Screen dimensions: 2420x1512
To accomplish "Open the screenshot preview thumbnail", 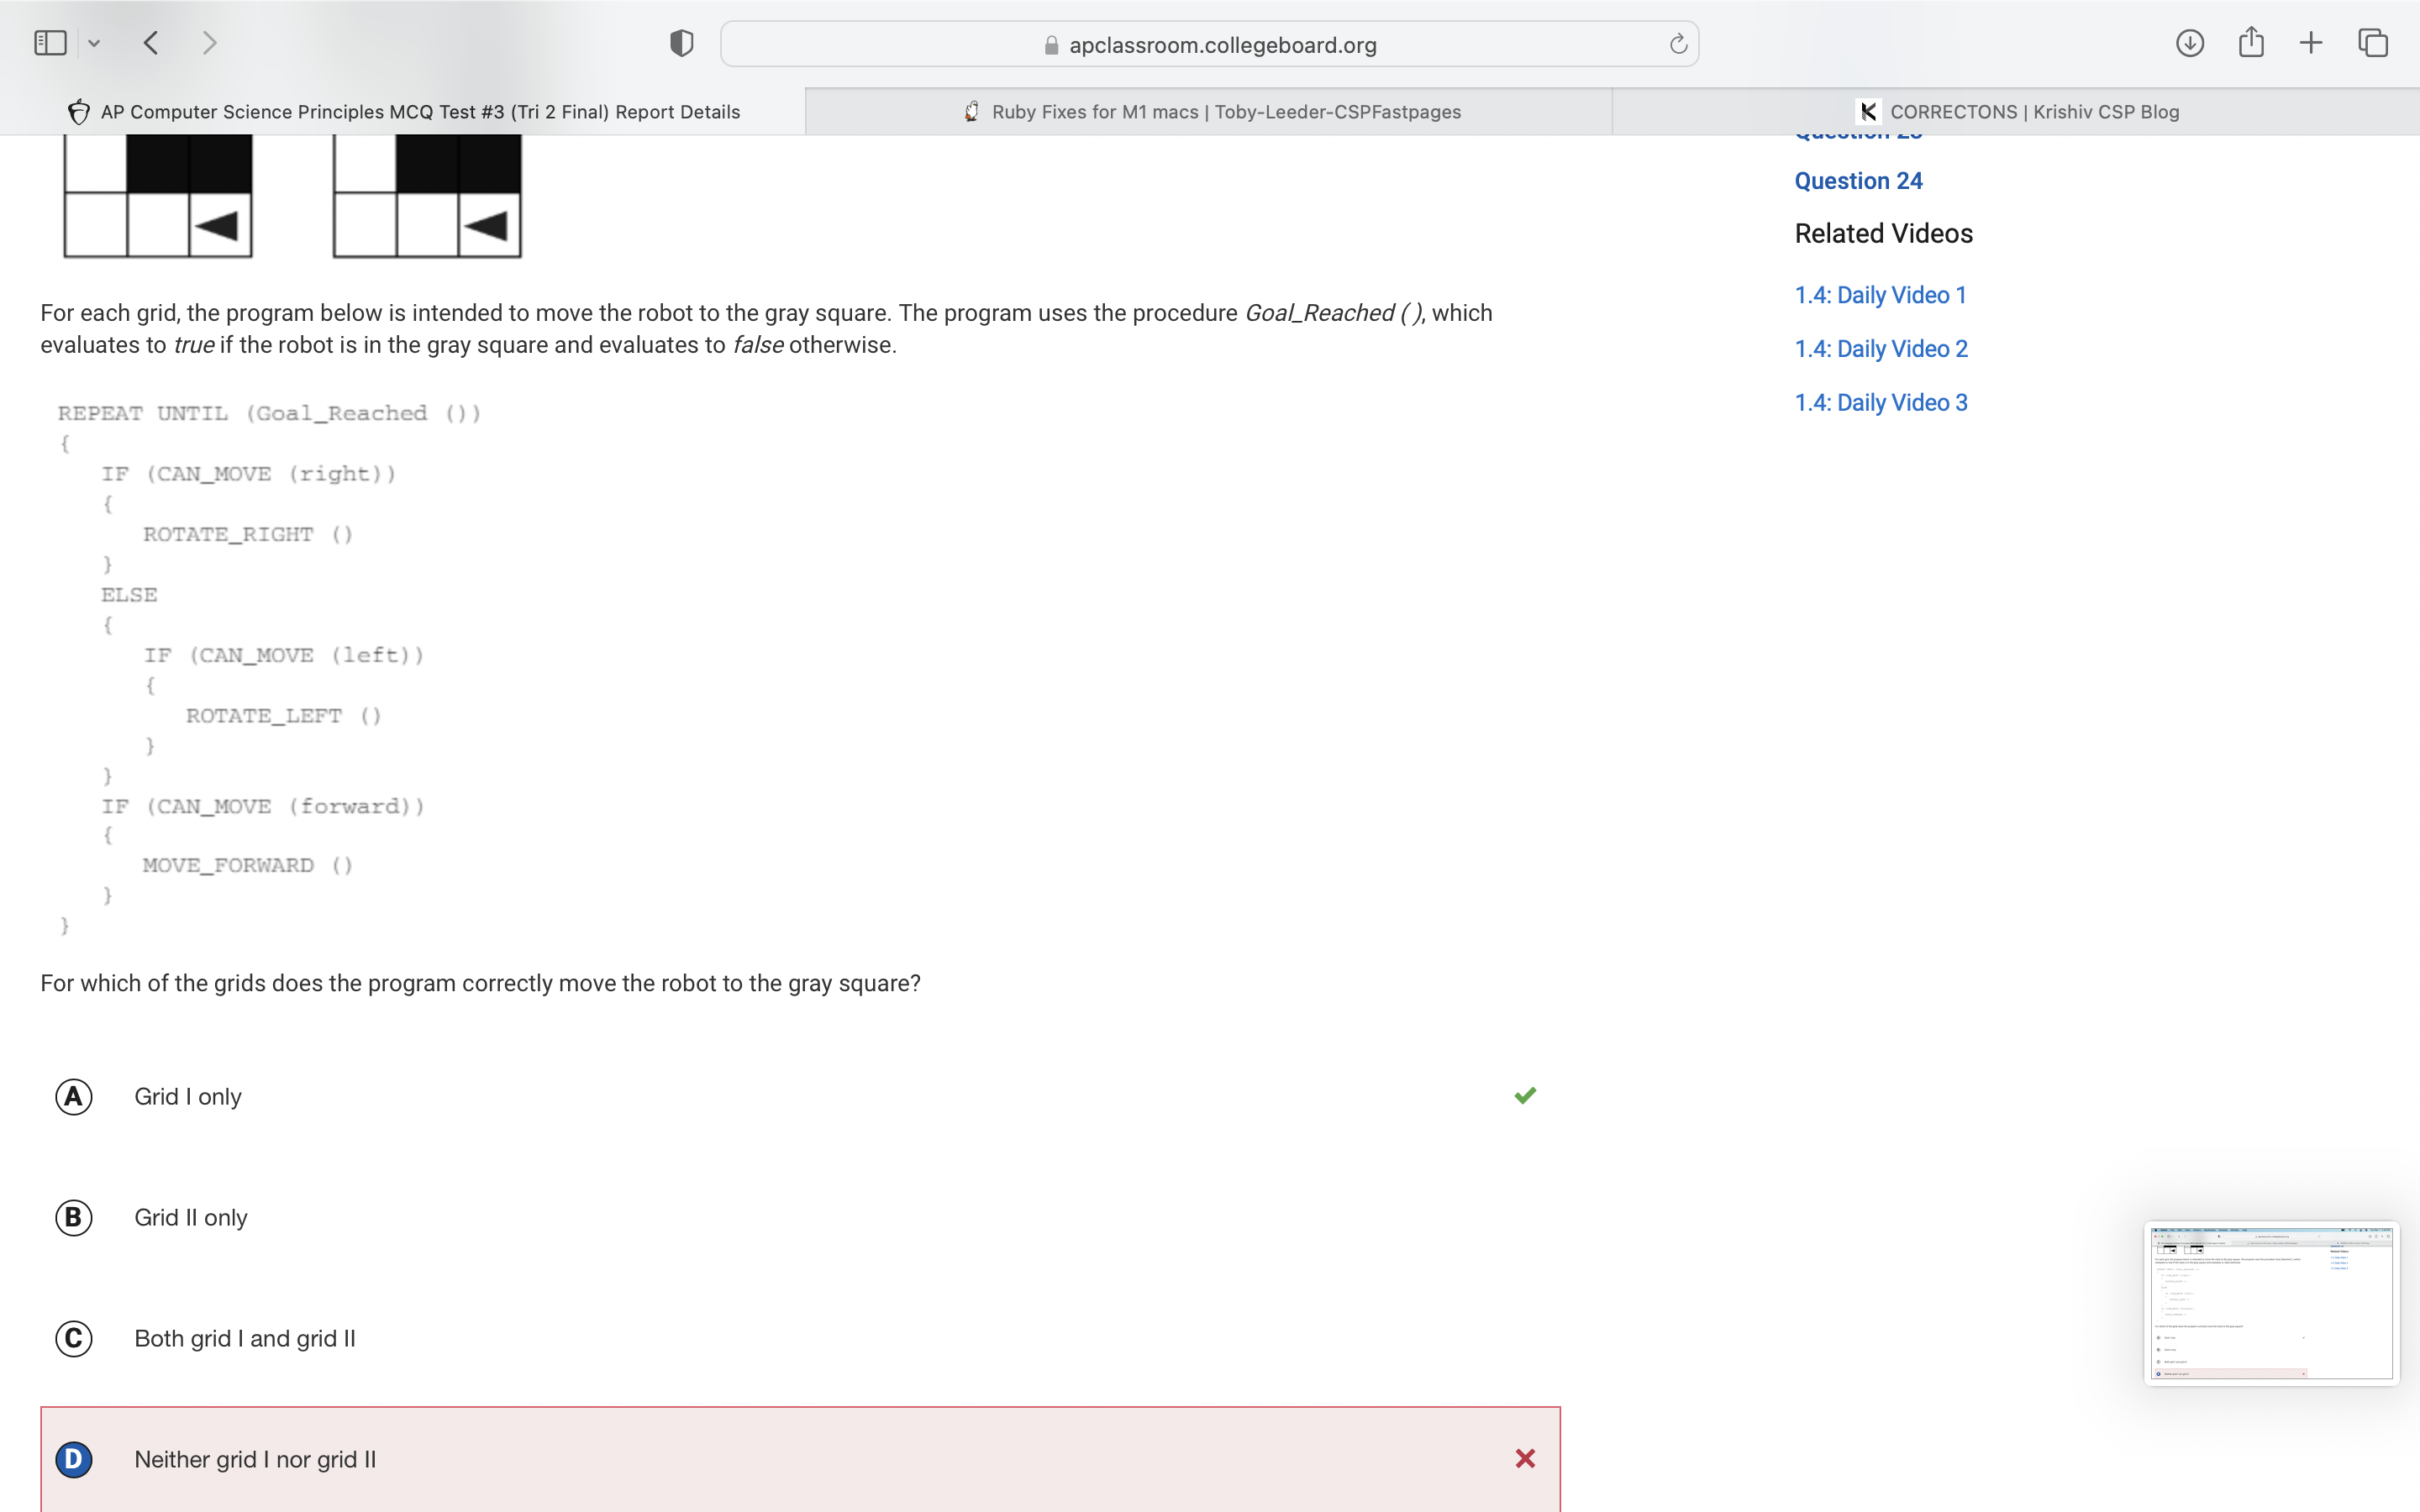I will click(x=2271, y=1304).
